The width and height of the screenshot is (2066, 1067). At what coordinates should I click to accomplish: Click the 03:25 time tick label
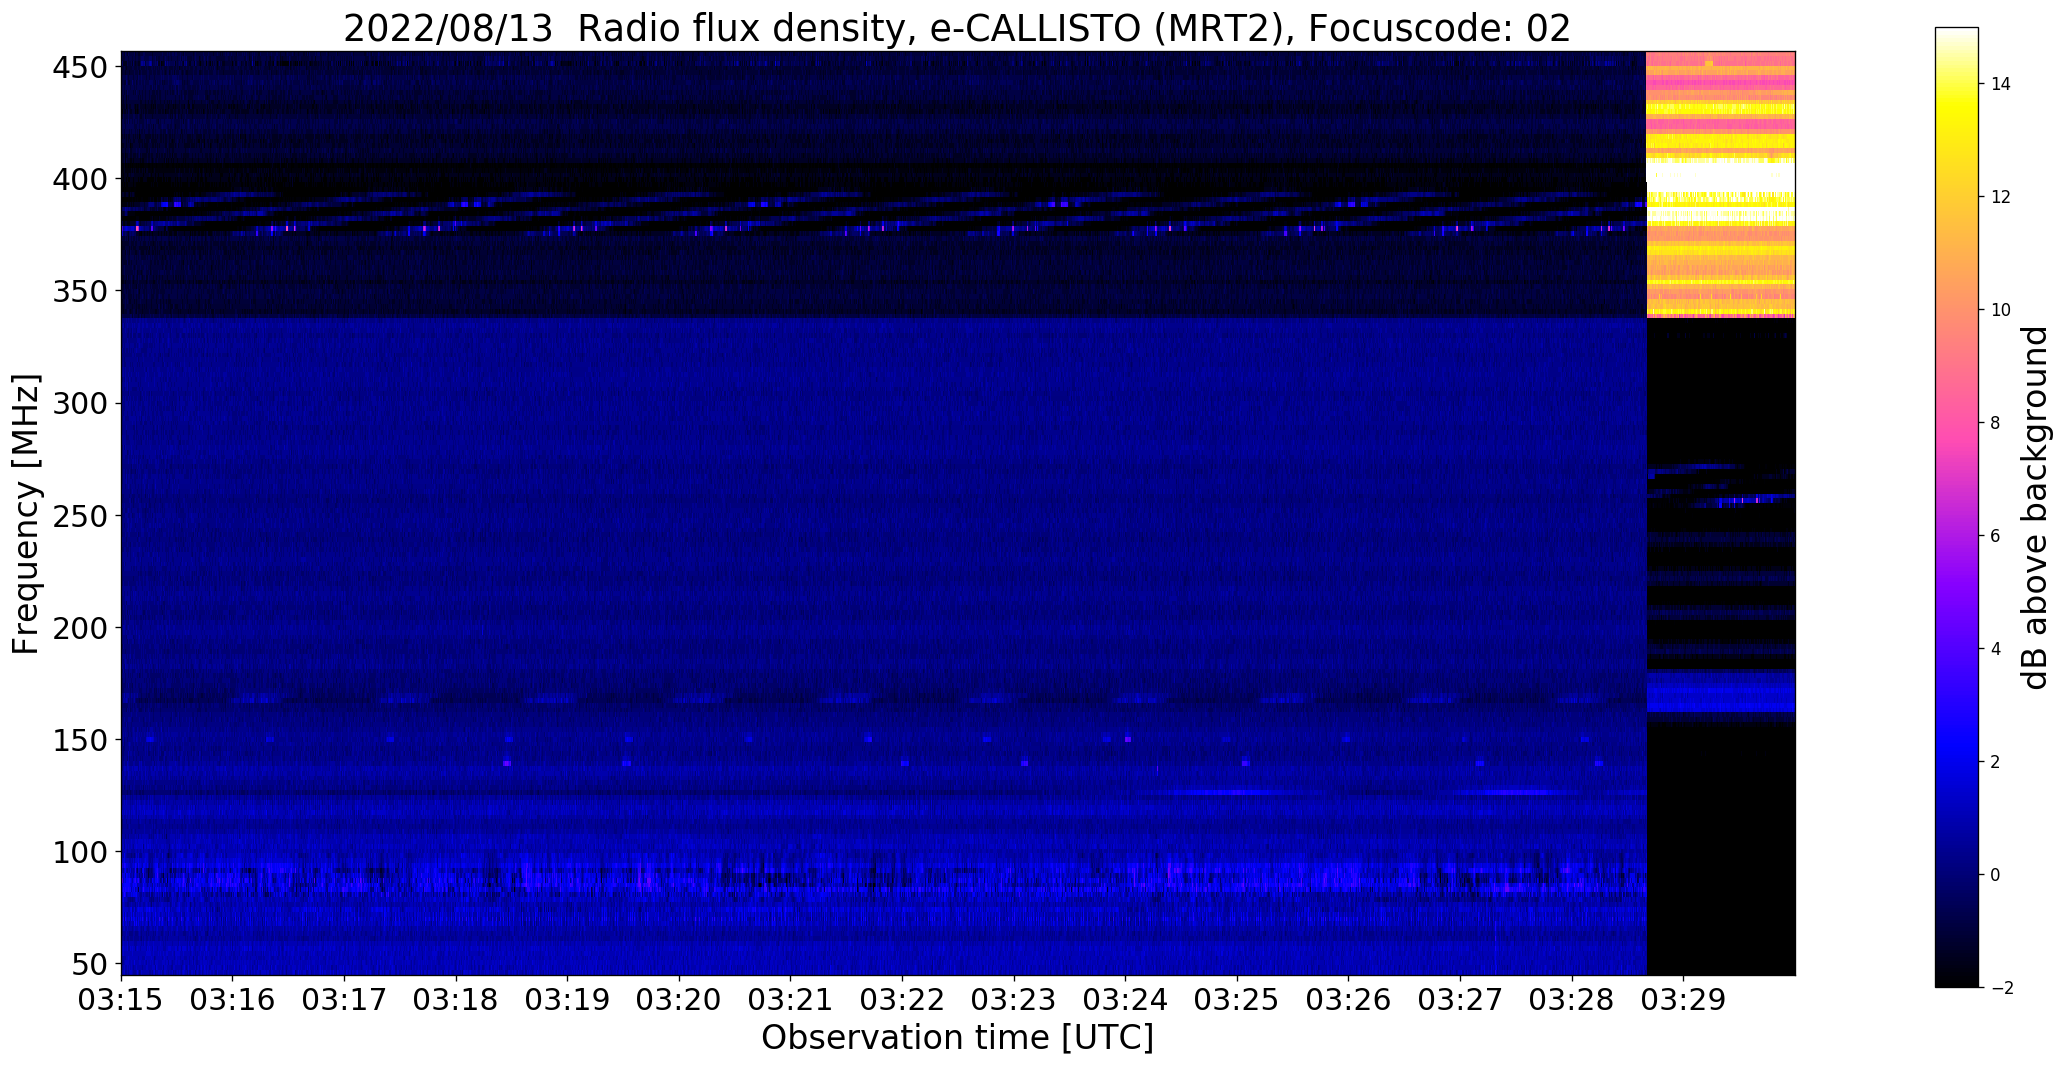pyautogui.click(x=1238, y=999)
